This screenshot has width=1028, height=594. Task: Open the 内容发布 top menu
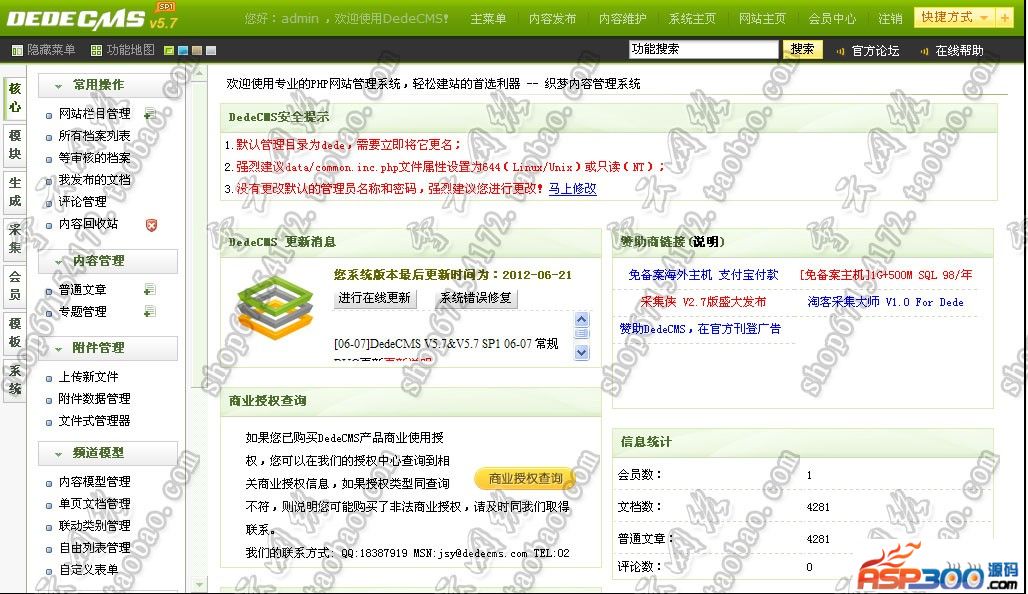click(553, 18)
